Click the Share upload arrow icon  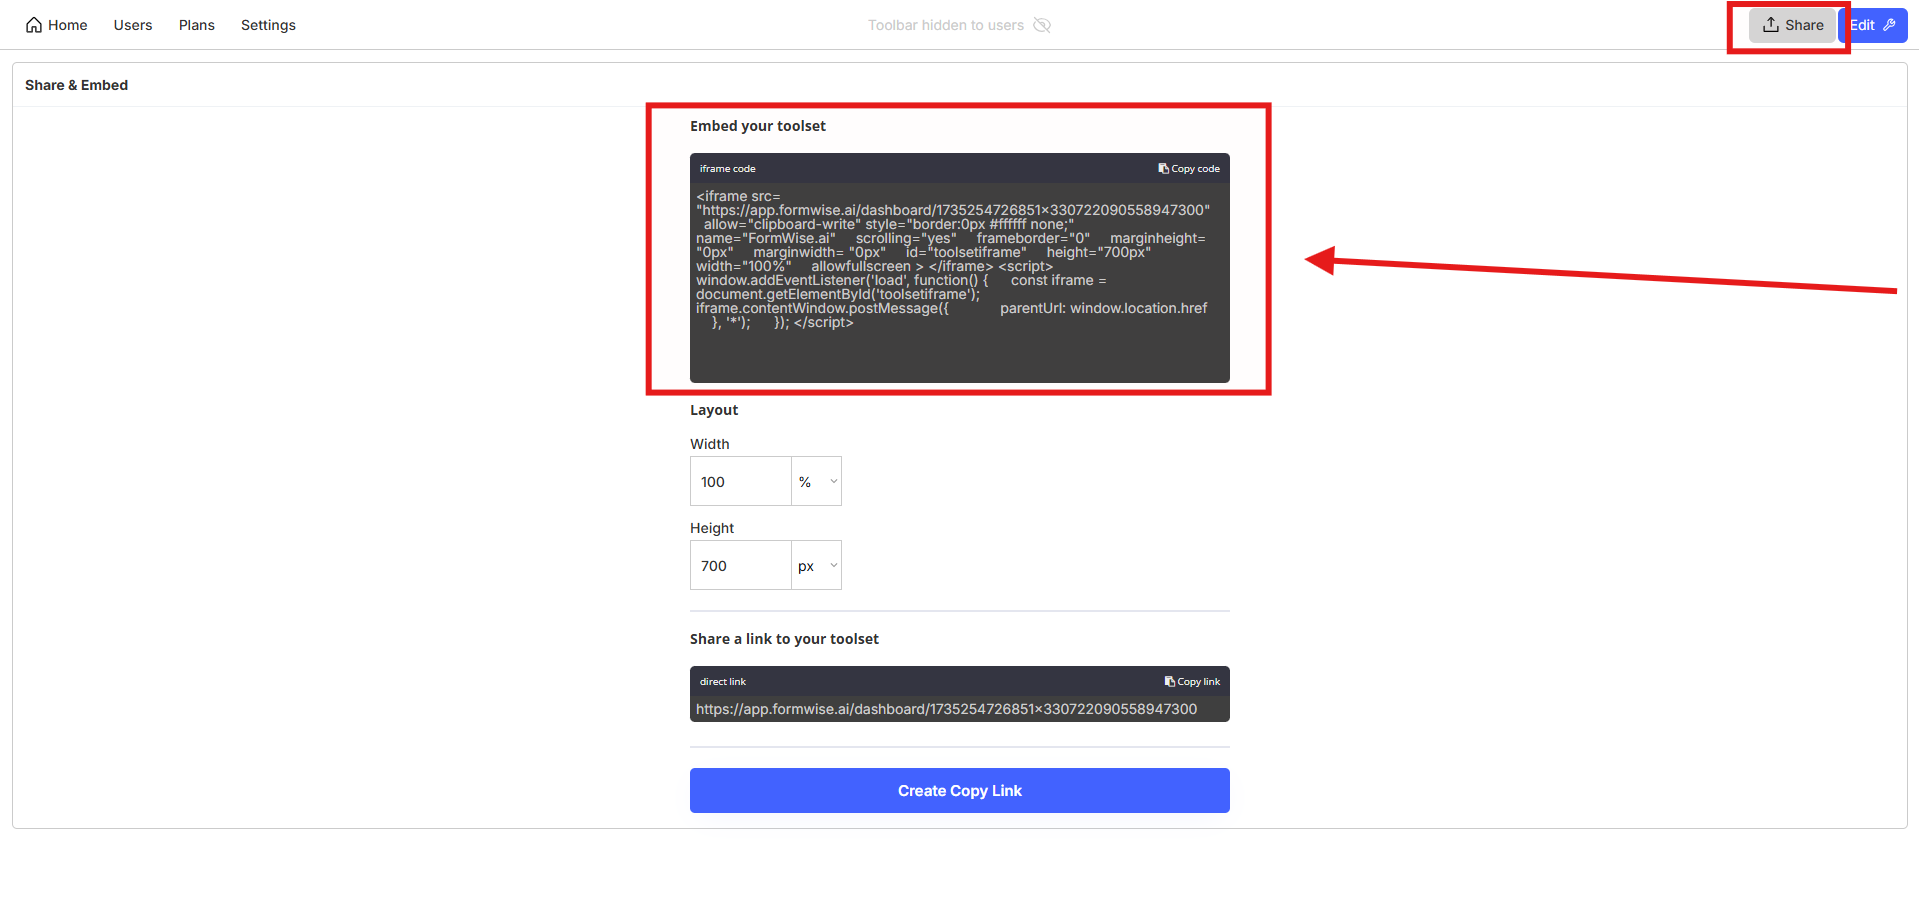click(1770, 25)
